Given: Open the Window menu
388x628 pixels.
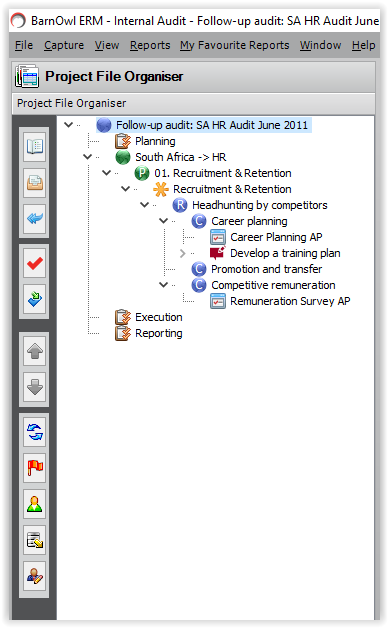Looking at the screenshot, I should coord(320,45).
